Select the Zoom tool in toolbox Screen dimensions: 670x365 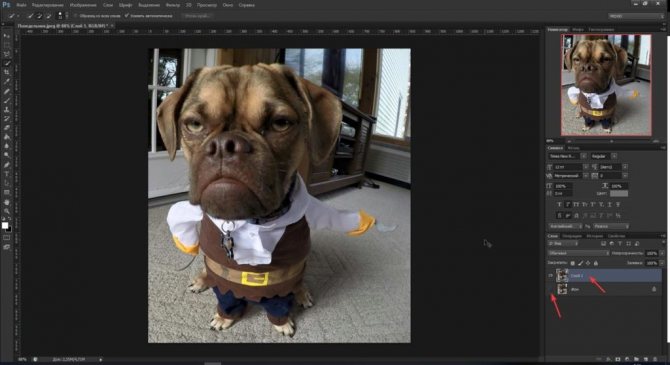point(7,211)
